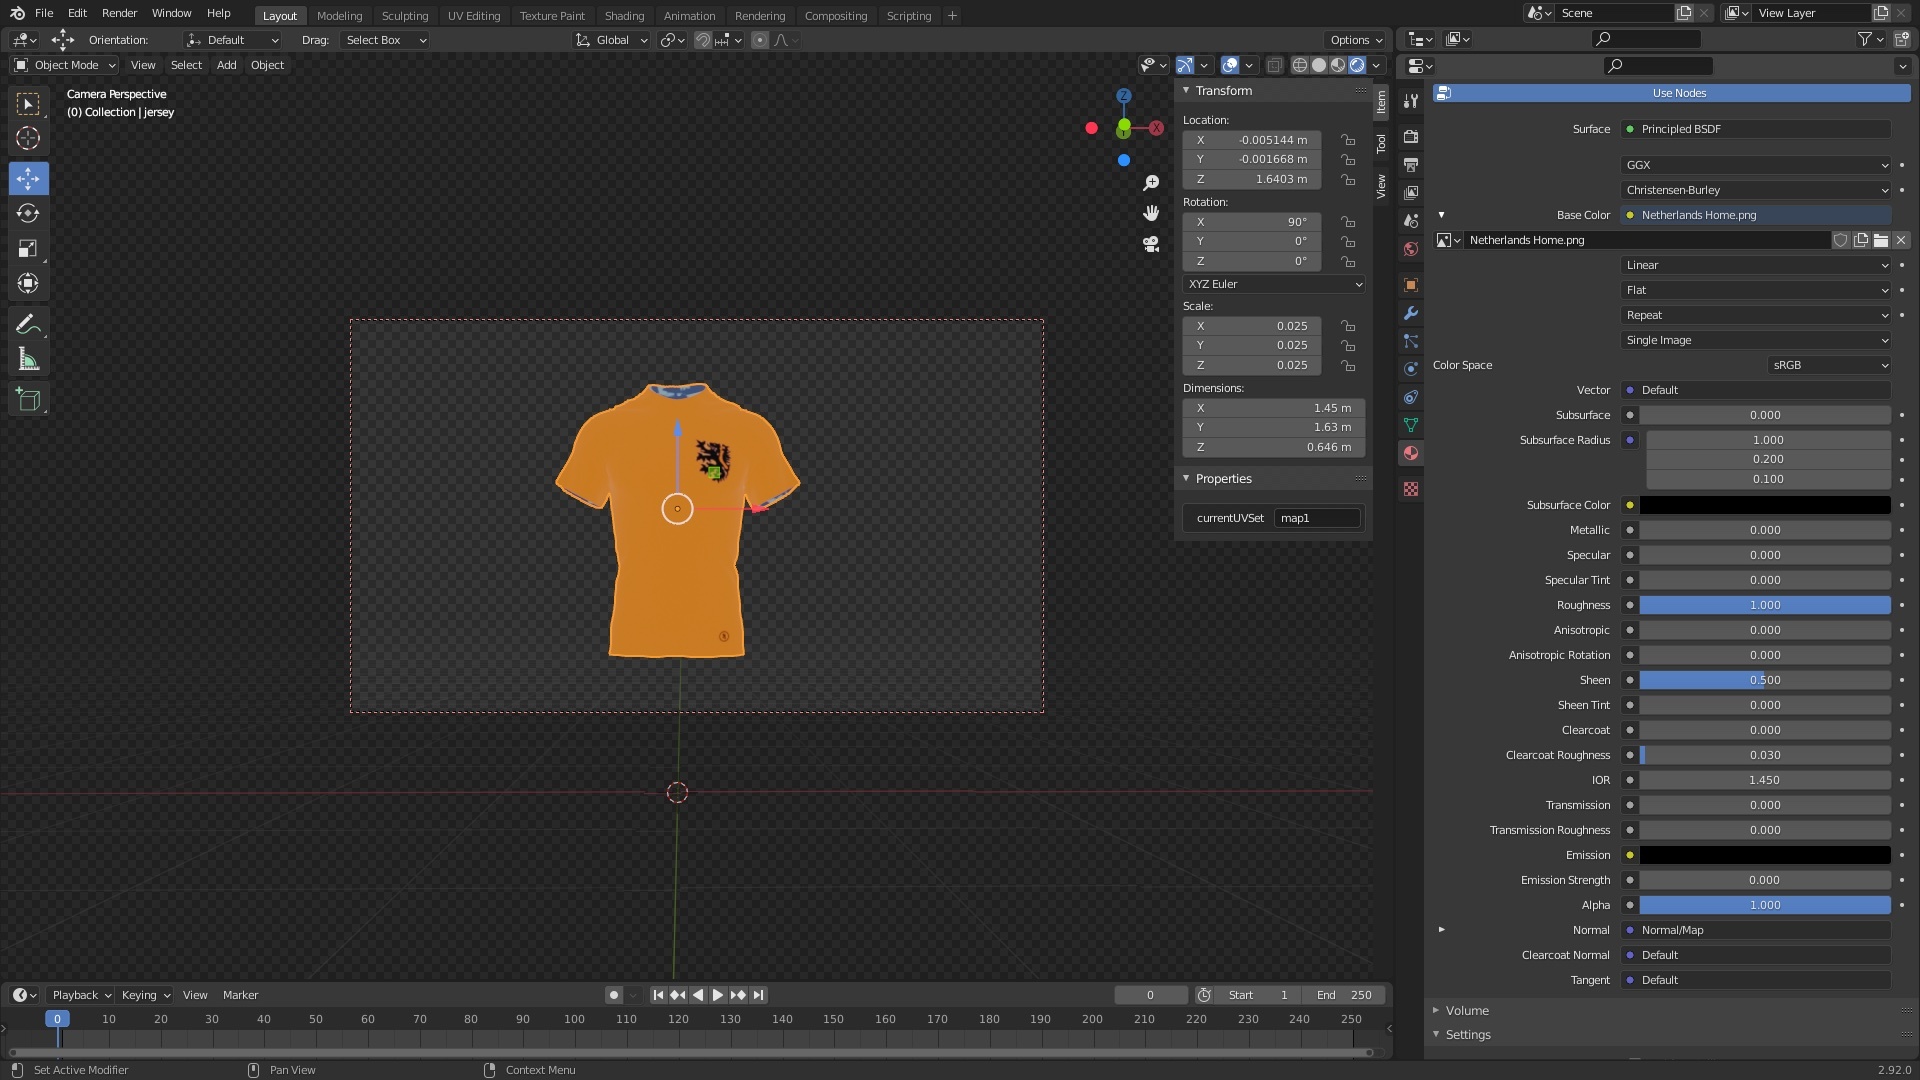Toggle fake user shield for image
This screenshot has width=1920, height=1080.
pyautogui.click(x=1840, y=240)
